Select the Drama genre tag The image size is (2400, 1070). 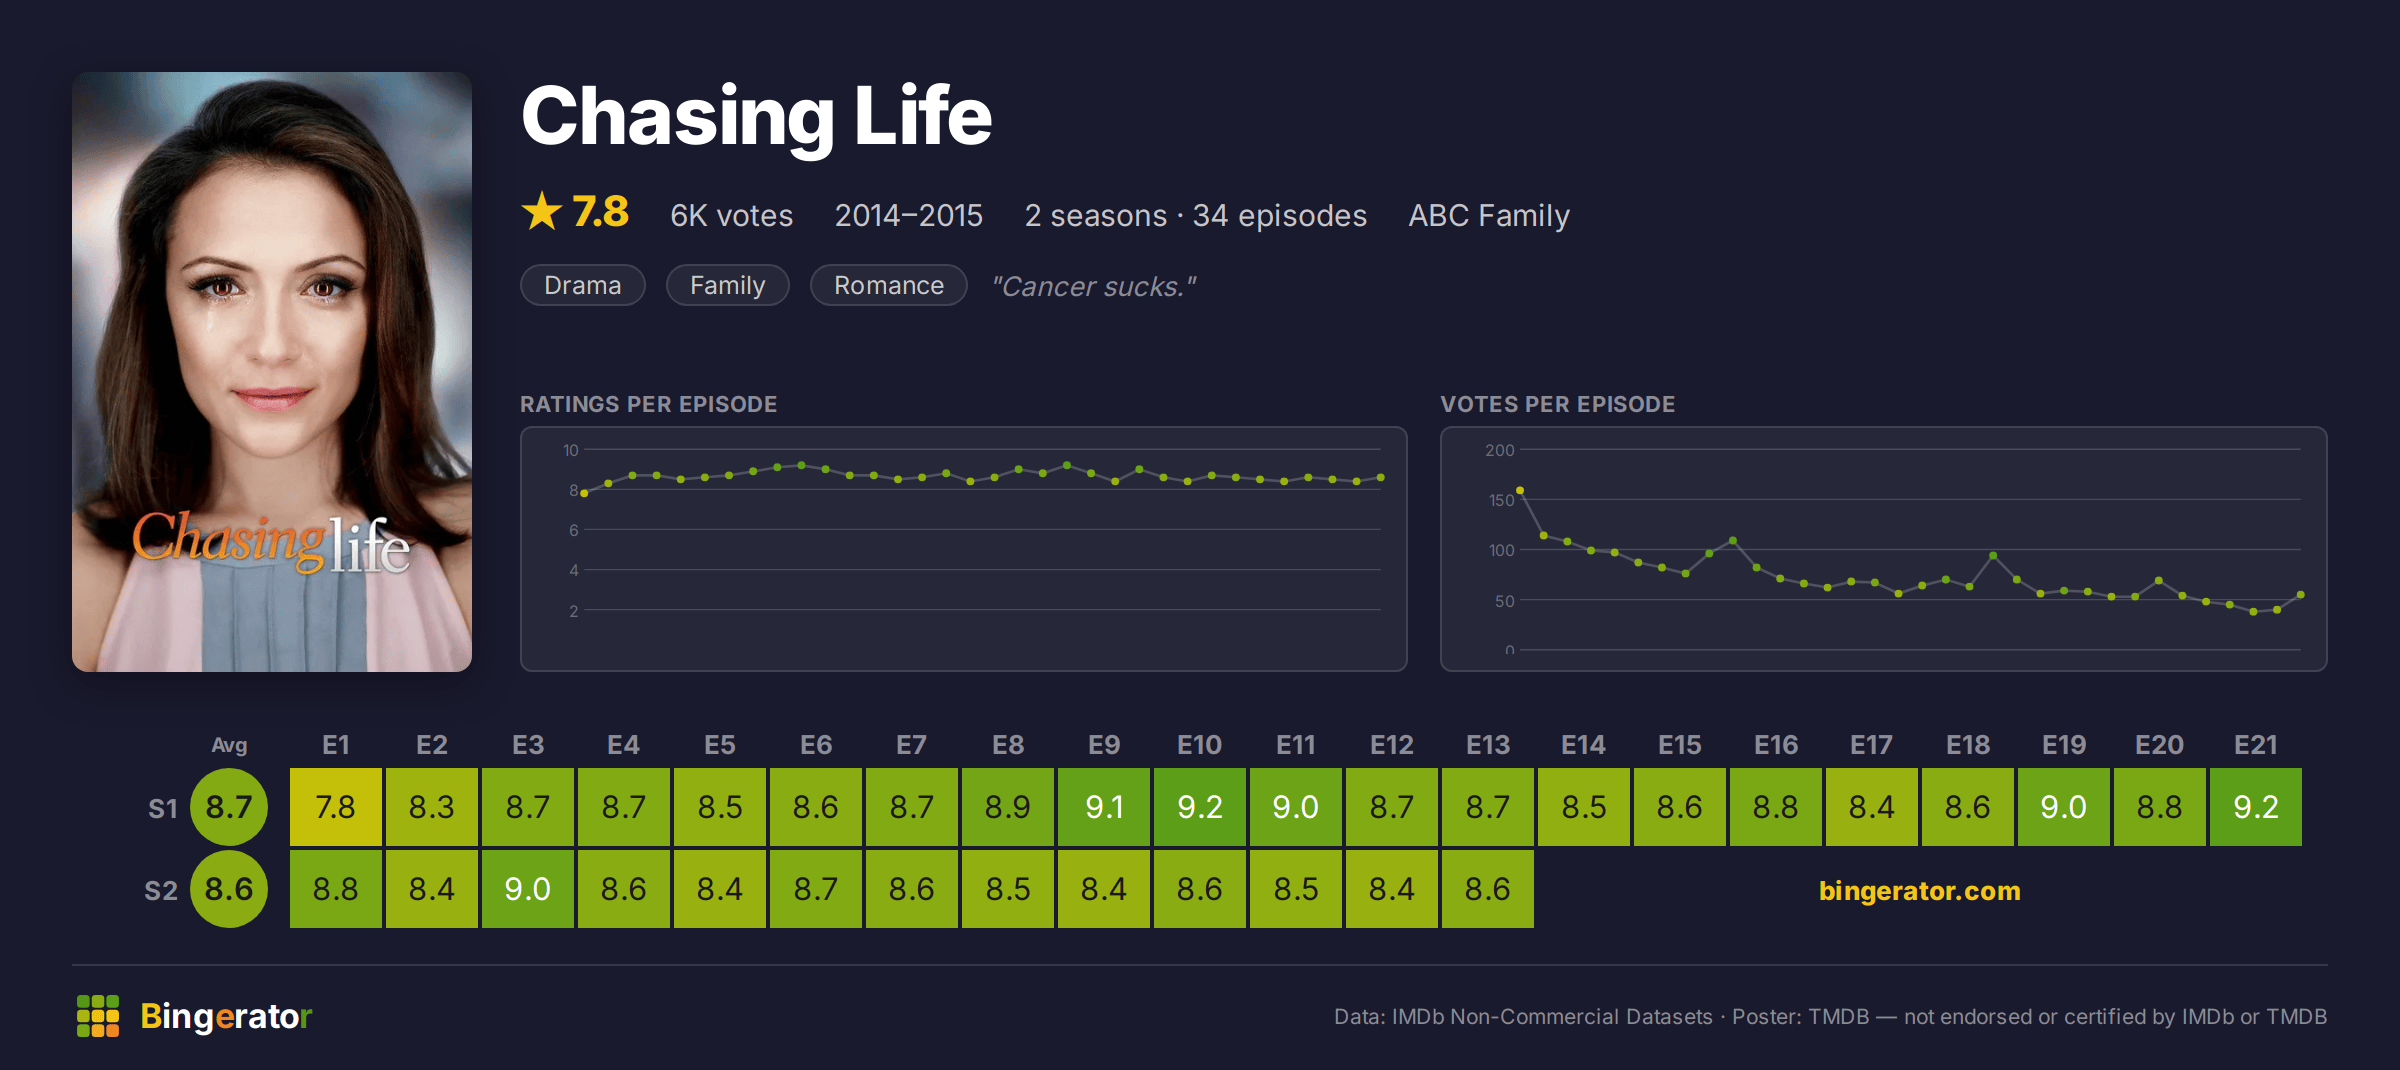tap(583, 285)
